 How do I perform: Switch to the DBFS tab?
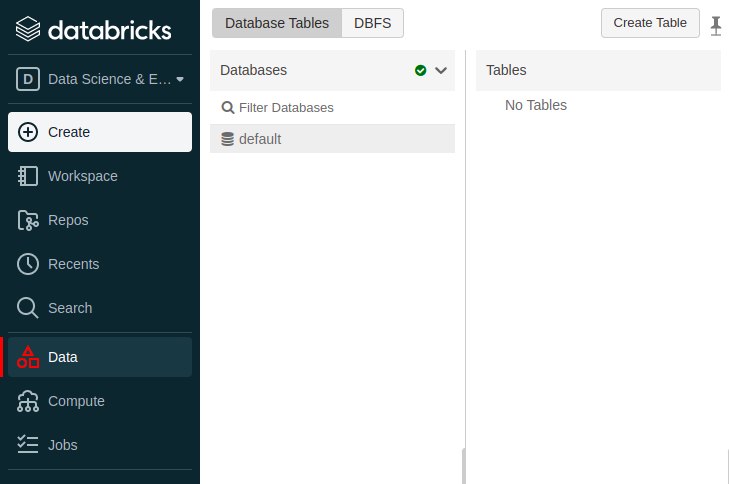tap(372, 23)
